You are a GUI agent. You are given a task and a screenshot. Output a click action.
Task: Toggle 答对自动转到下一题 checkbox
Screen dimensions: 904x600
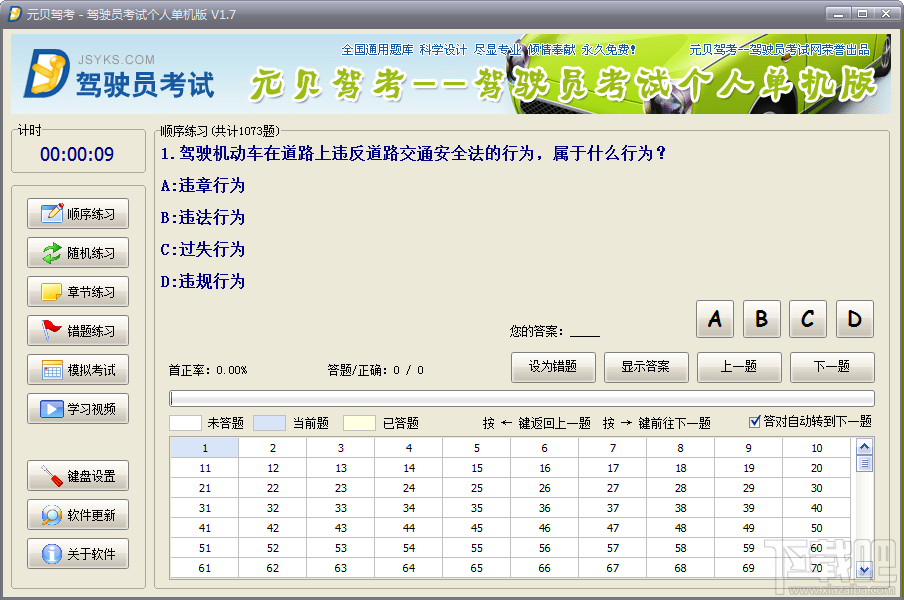[753, 422]
